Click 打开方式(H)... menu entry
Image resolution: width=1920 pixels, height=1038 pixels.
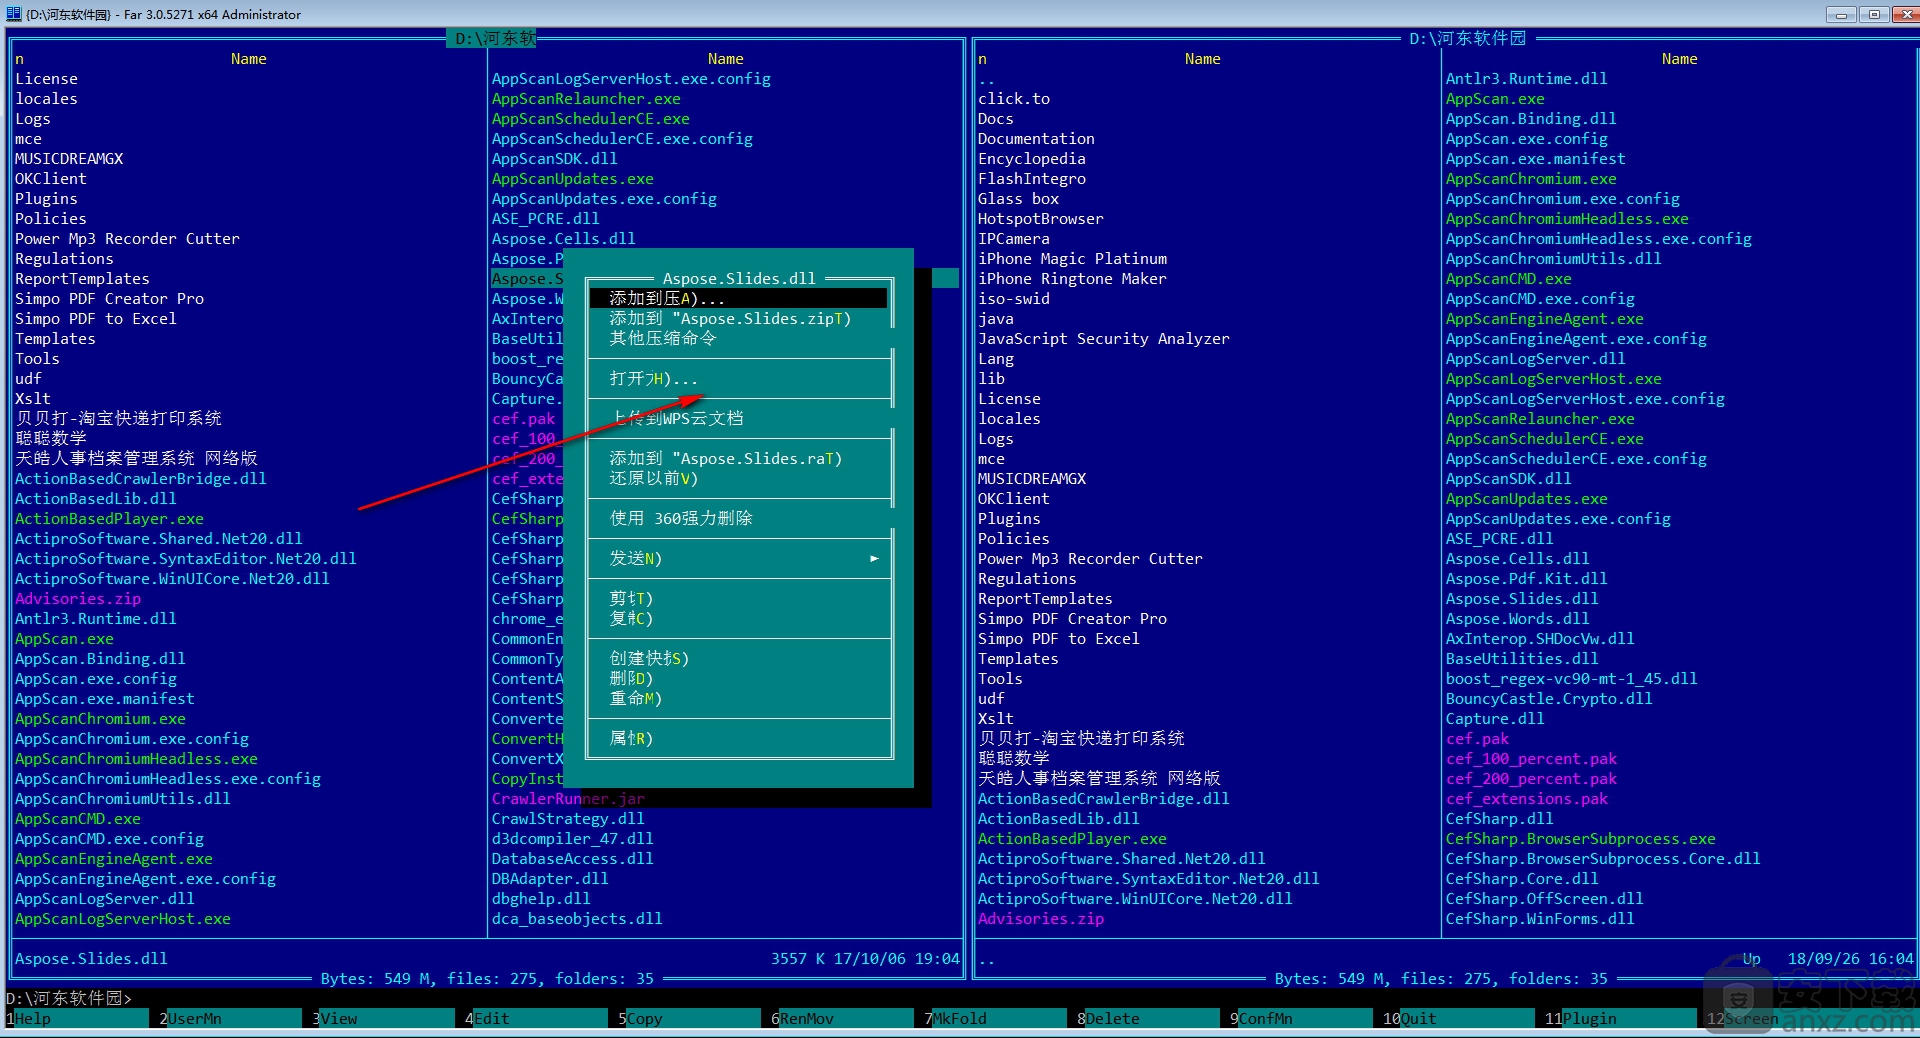(738, 378)
